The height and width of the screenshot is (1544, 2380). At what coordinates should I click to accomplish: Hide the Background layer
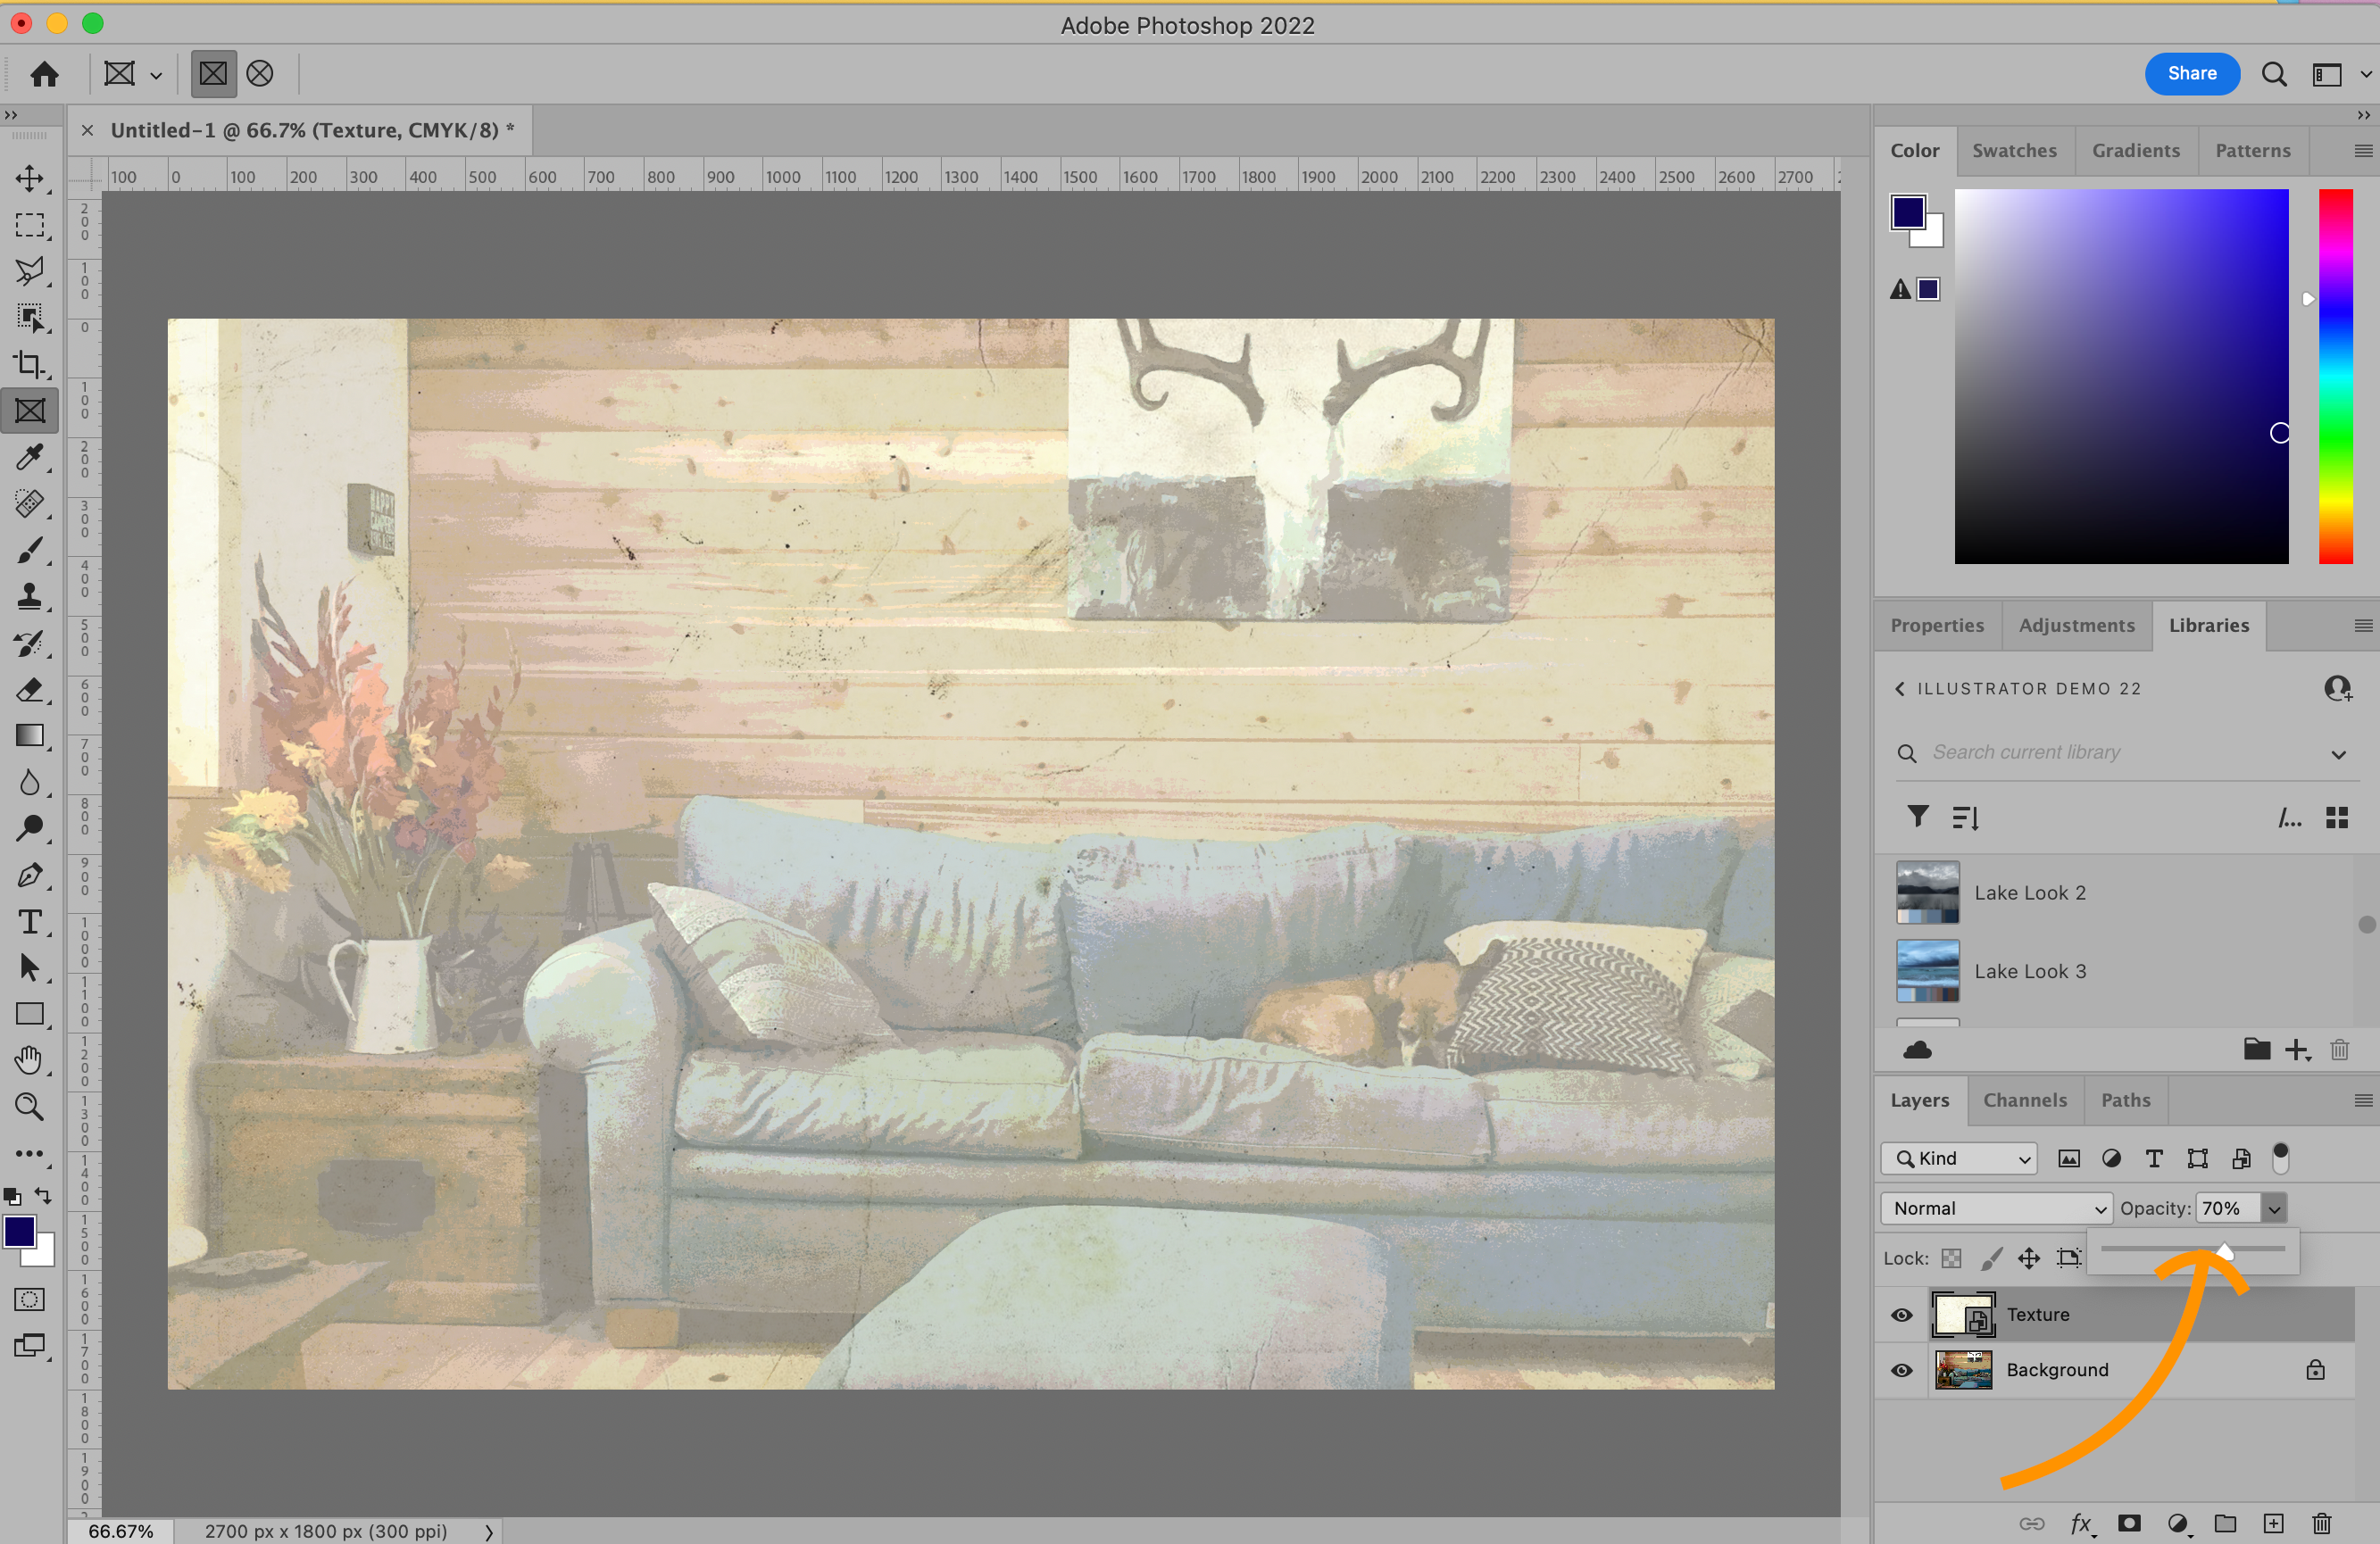1901,1370
